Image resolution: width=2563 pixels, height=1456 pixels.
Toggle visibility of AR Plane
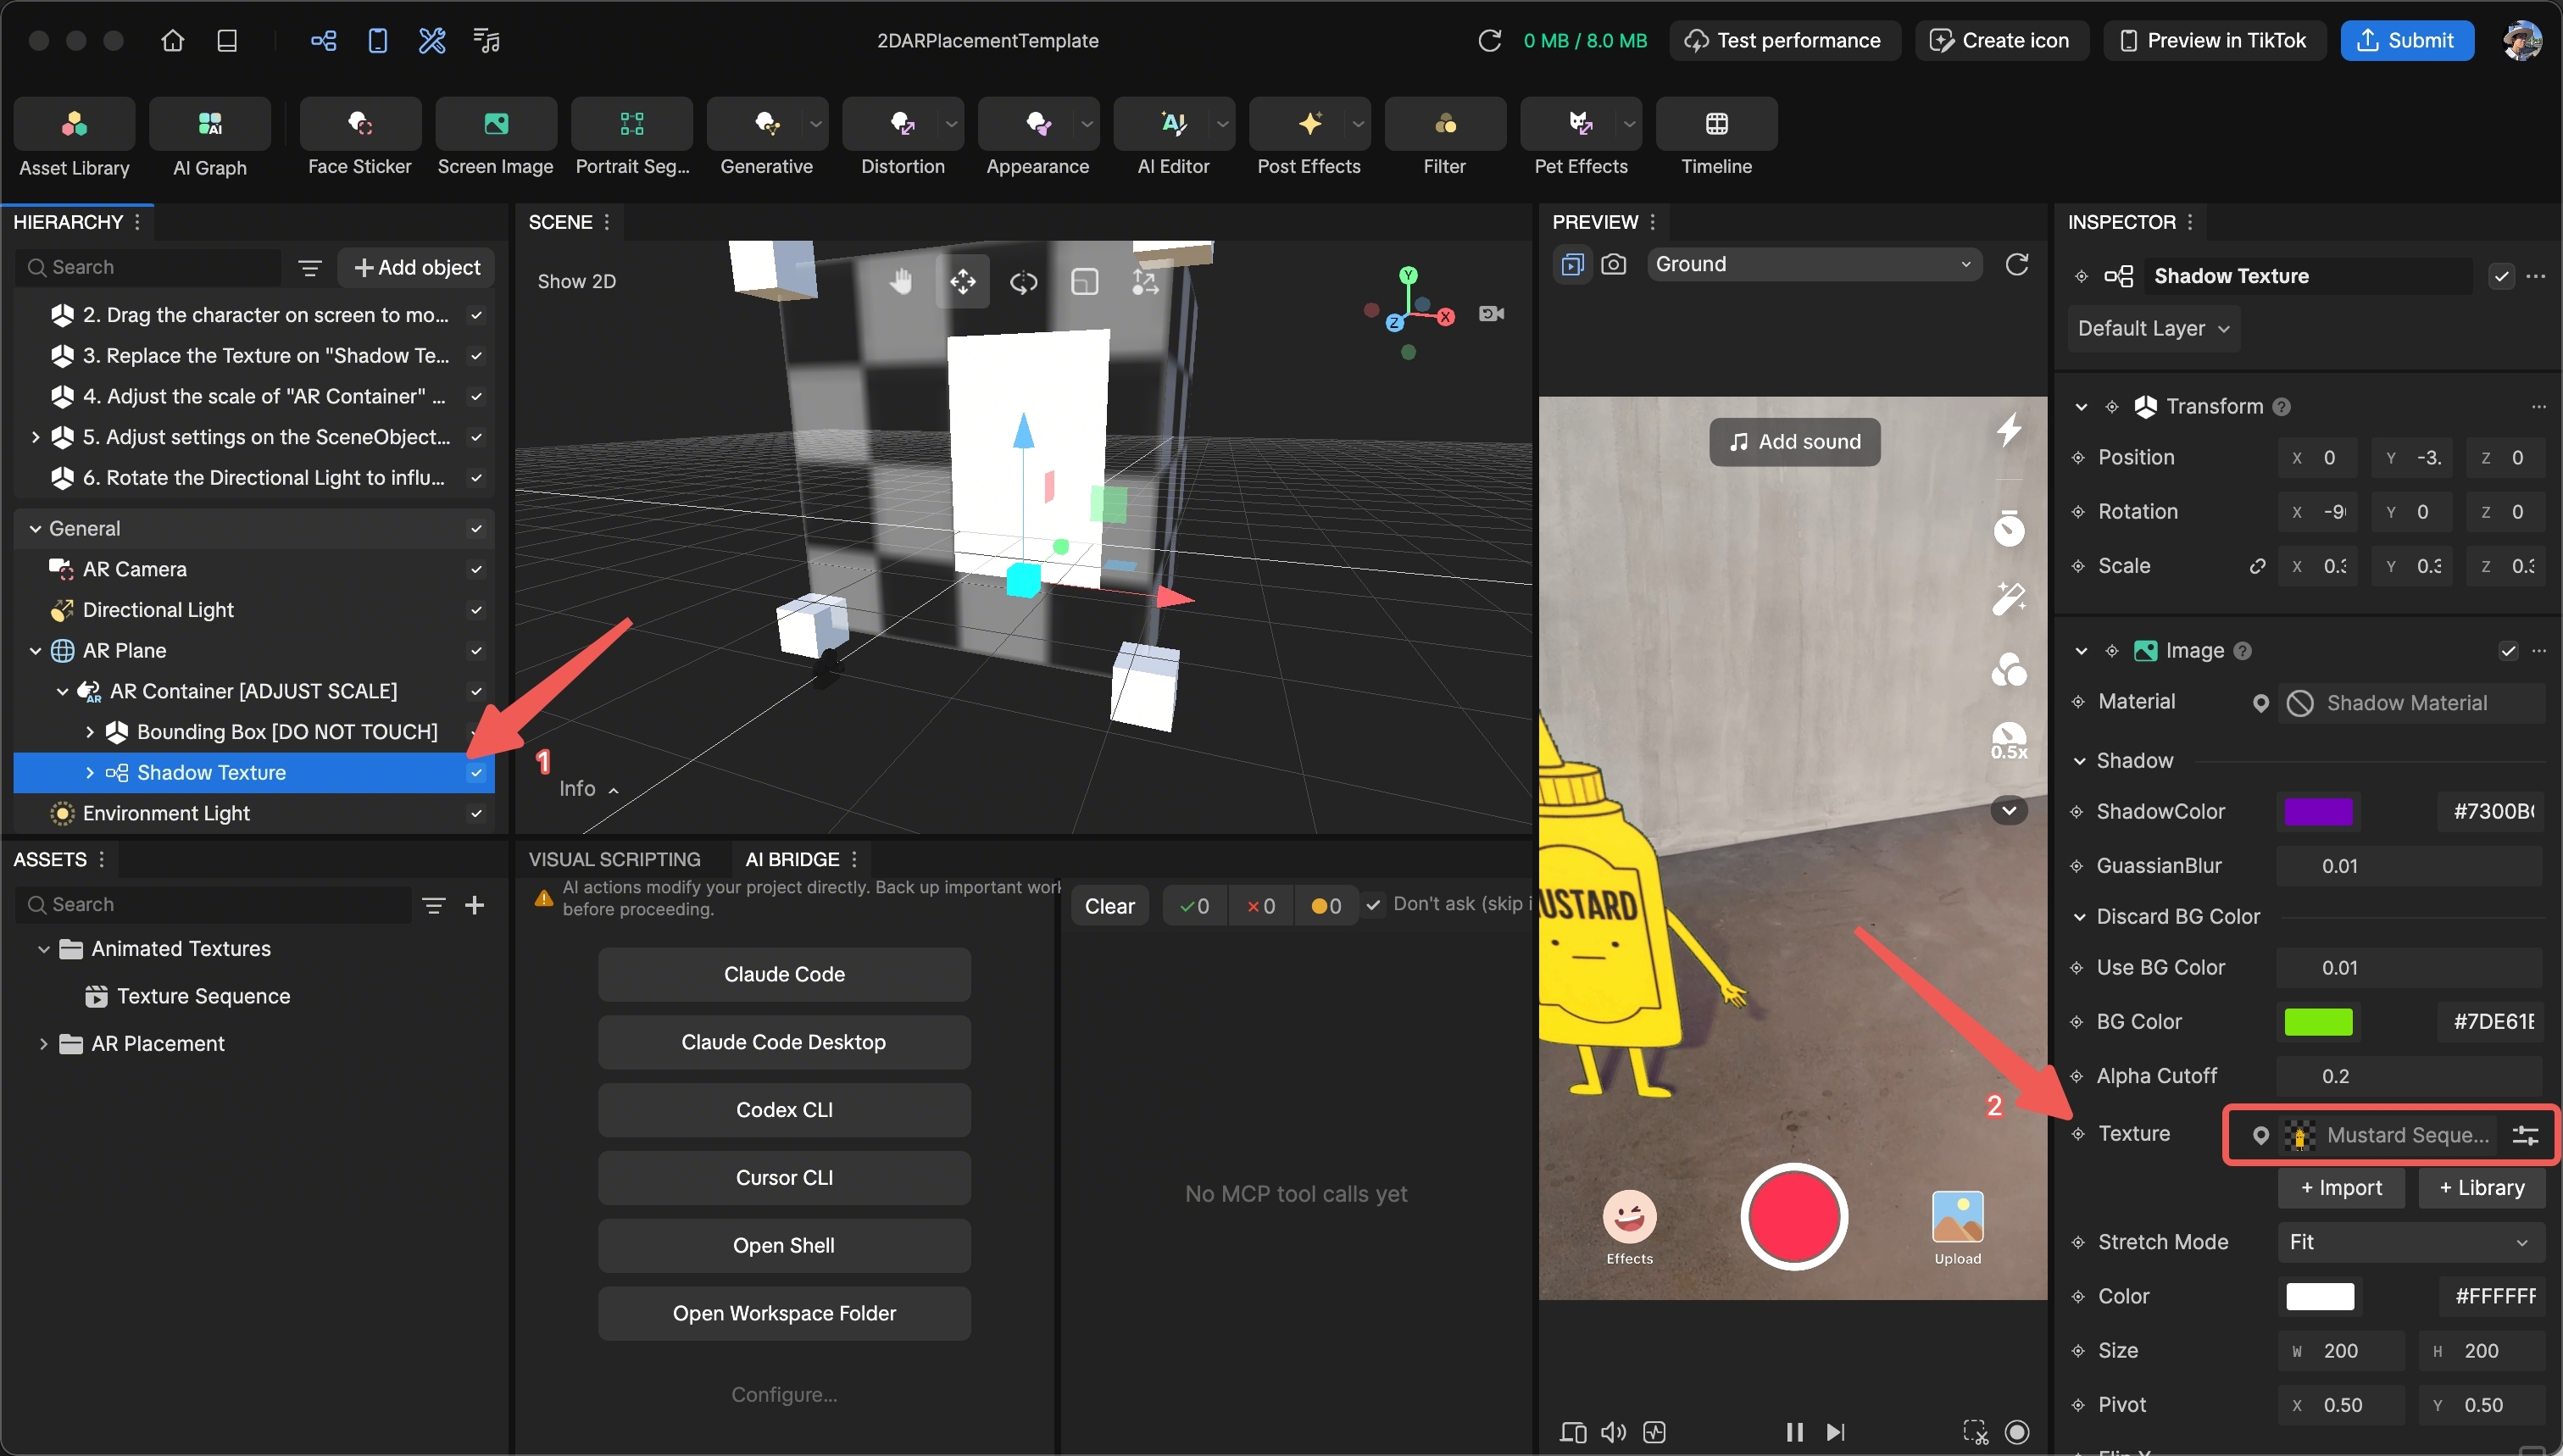[x=476, y=651]
